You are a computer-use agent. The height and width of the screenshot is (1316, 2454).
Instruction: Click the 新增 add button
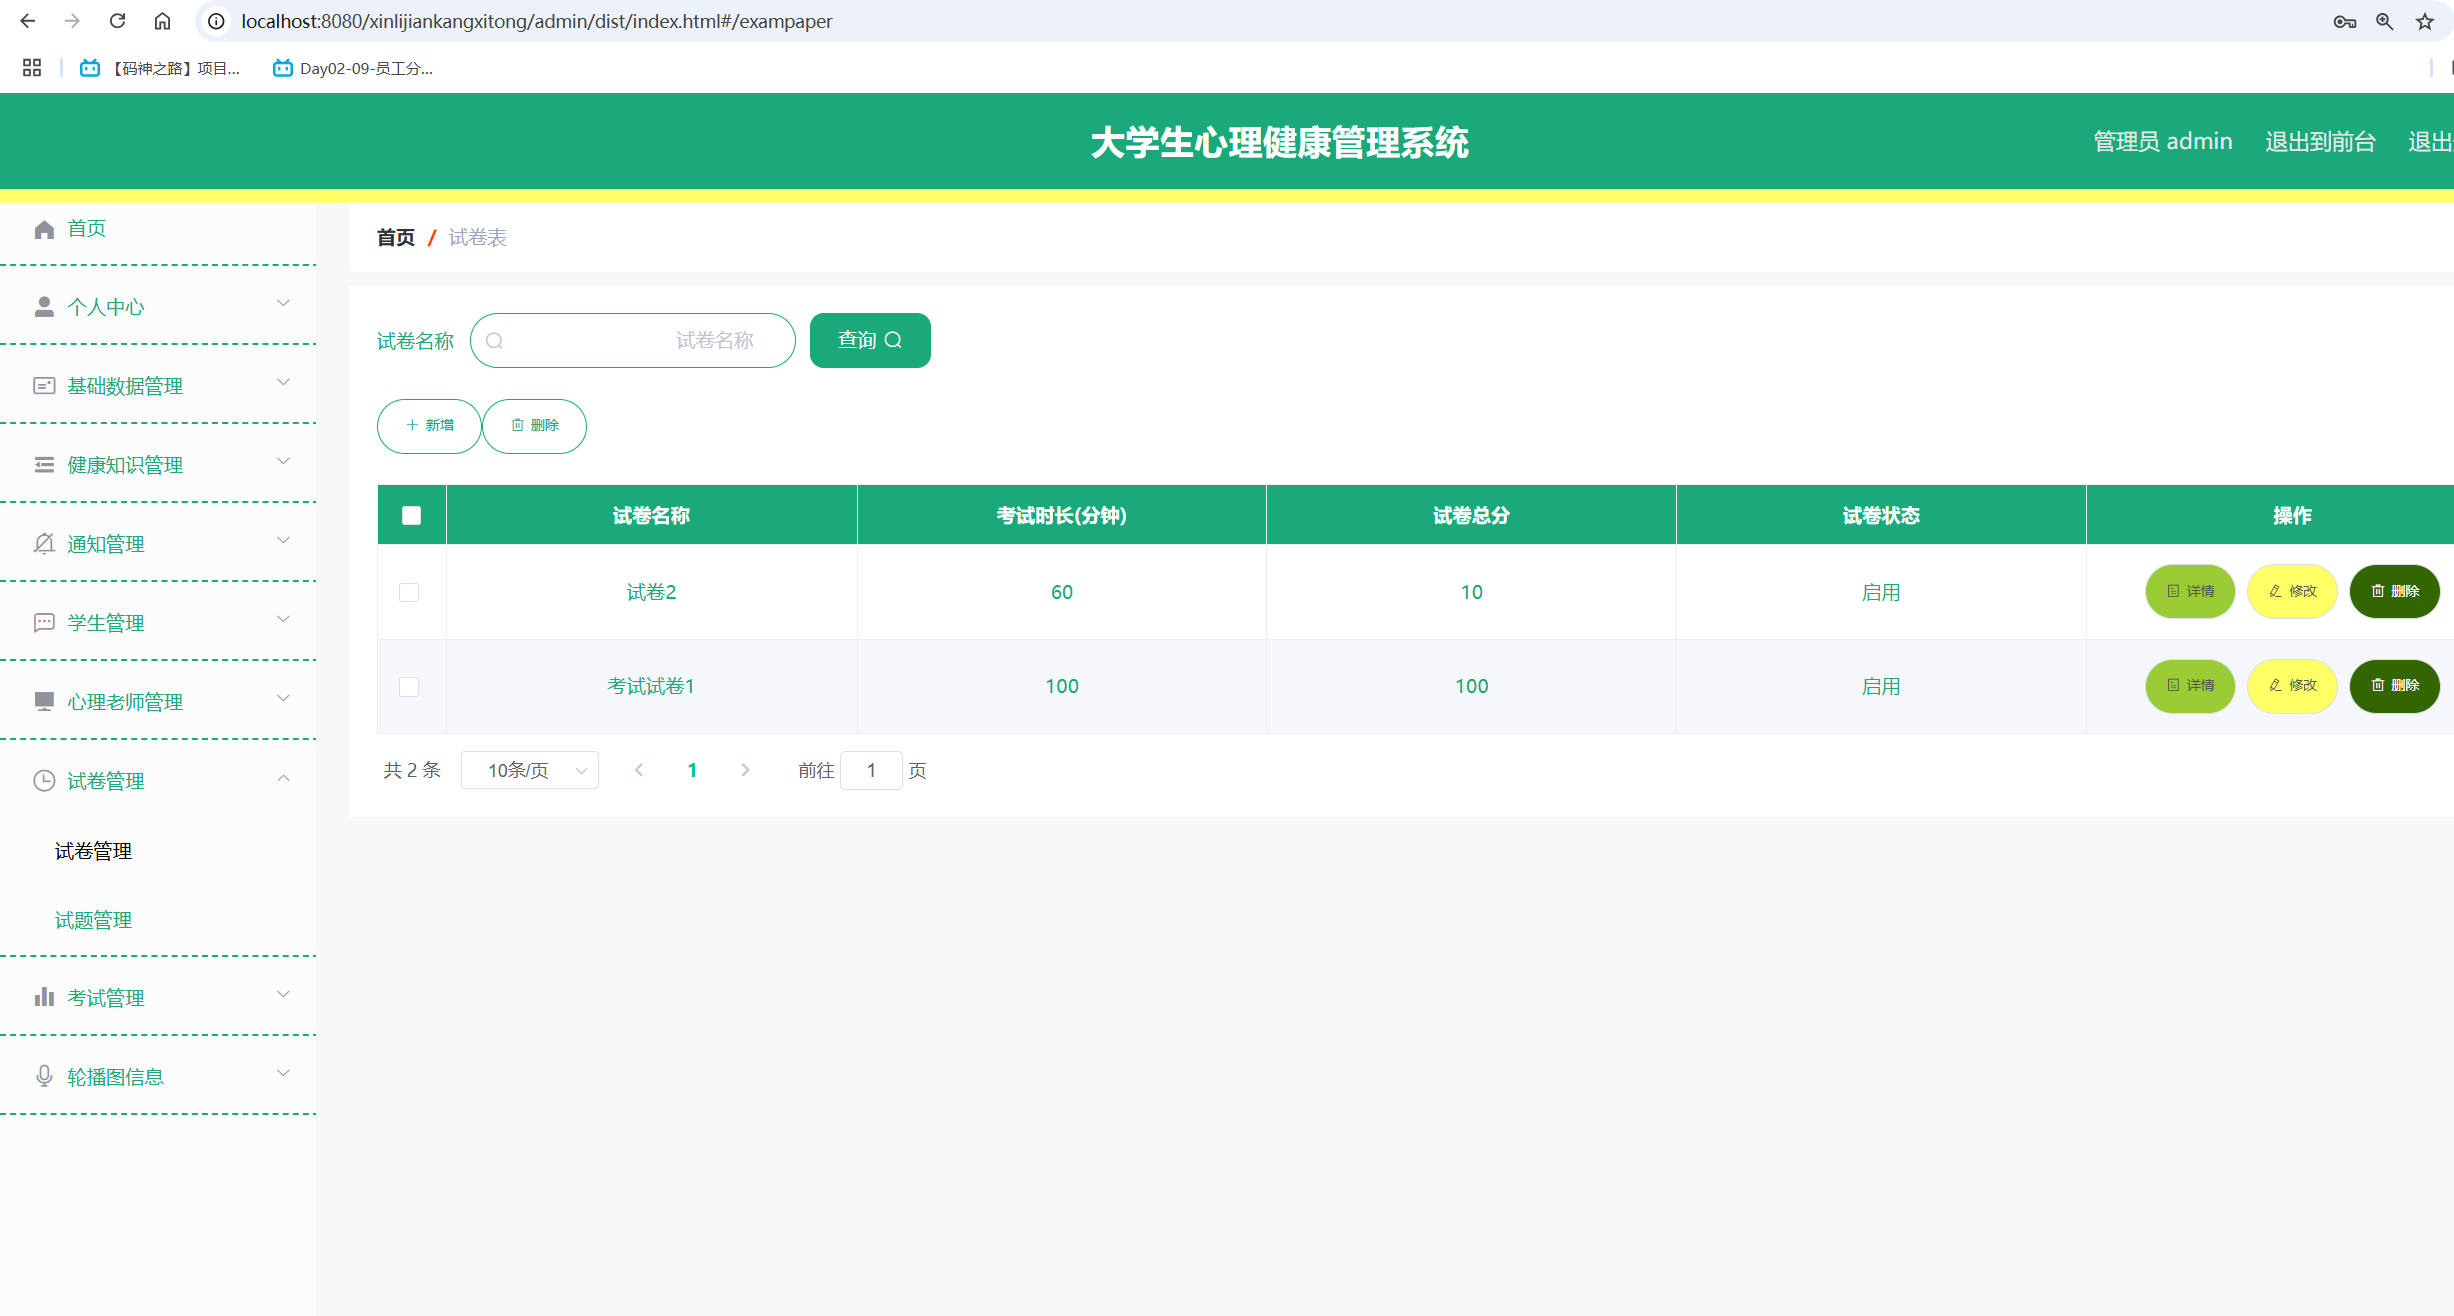pyautogui.click(x=429, y=426)
